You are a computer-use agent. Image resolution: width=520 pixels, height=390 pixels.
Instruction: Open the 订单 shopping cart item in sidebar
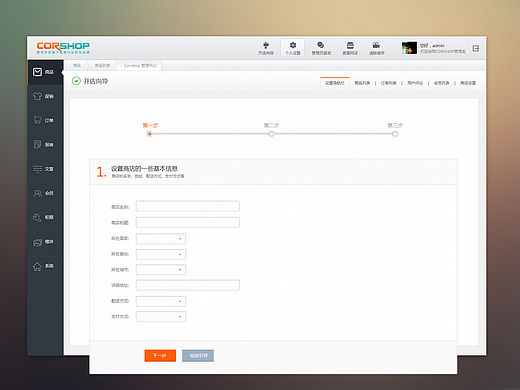pyautogui.click(x=45, y=120)
